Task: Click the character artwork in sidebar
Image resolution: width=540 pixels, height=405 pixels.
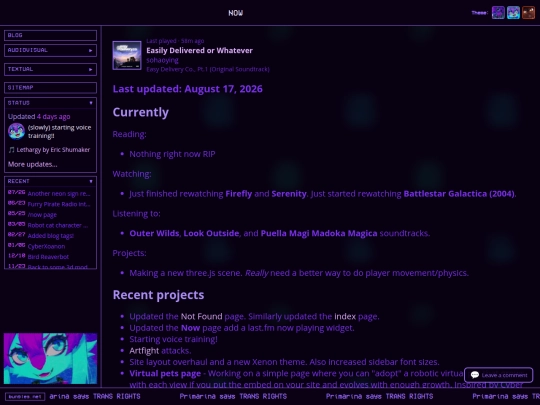Action: click(x=50, y=358)
